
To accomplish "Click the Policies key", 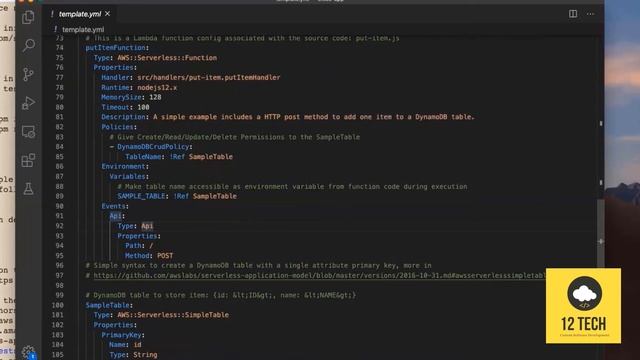I will click(x=117, y=127).
